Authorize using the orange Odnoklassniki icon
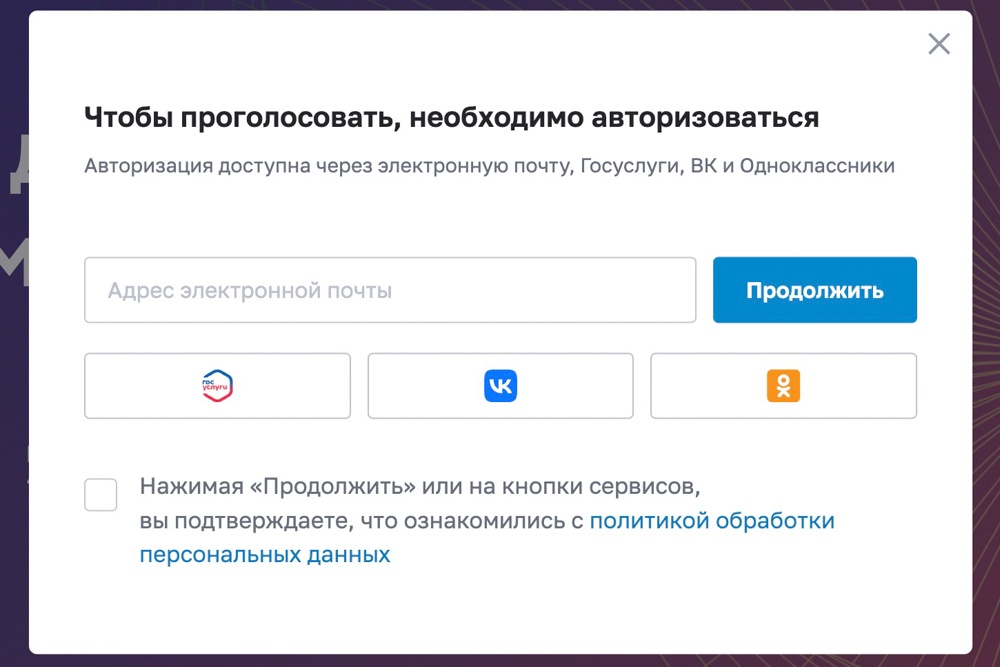 coord(783,386)
